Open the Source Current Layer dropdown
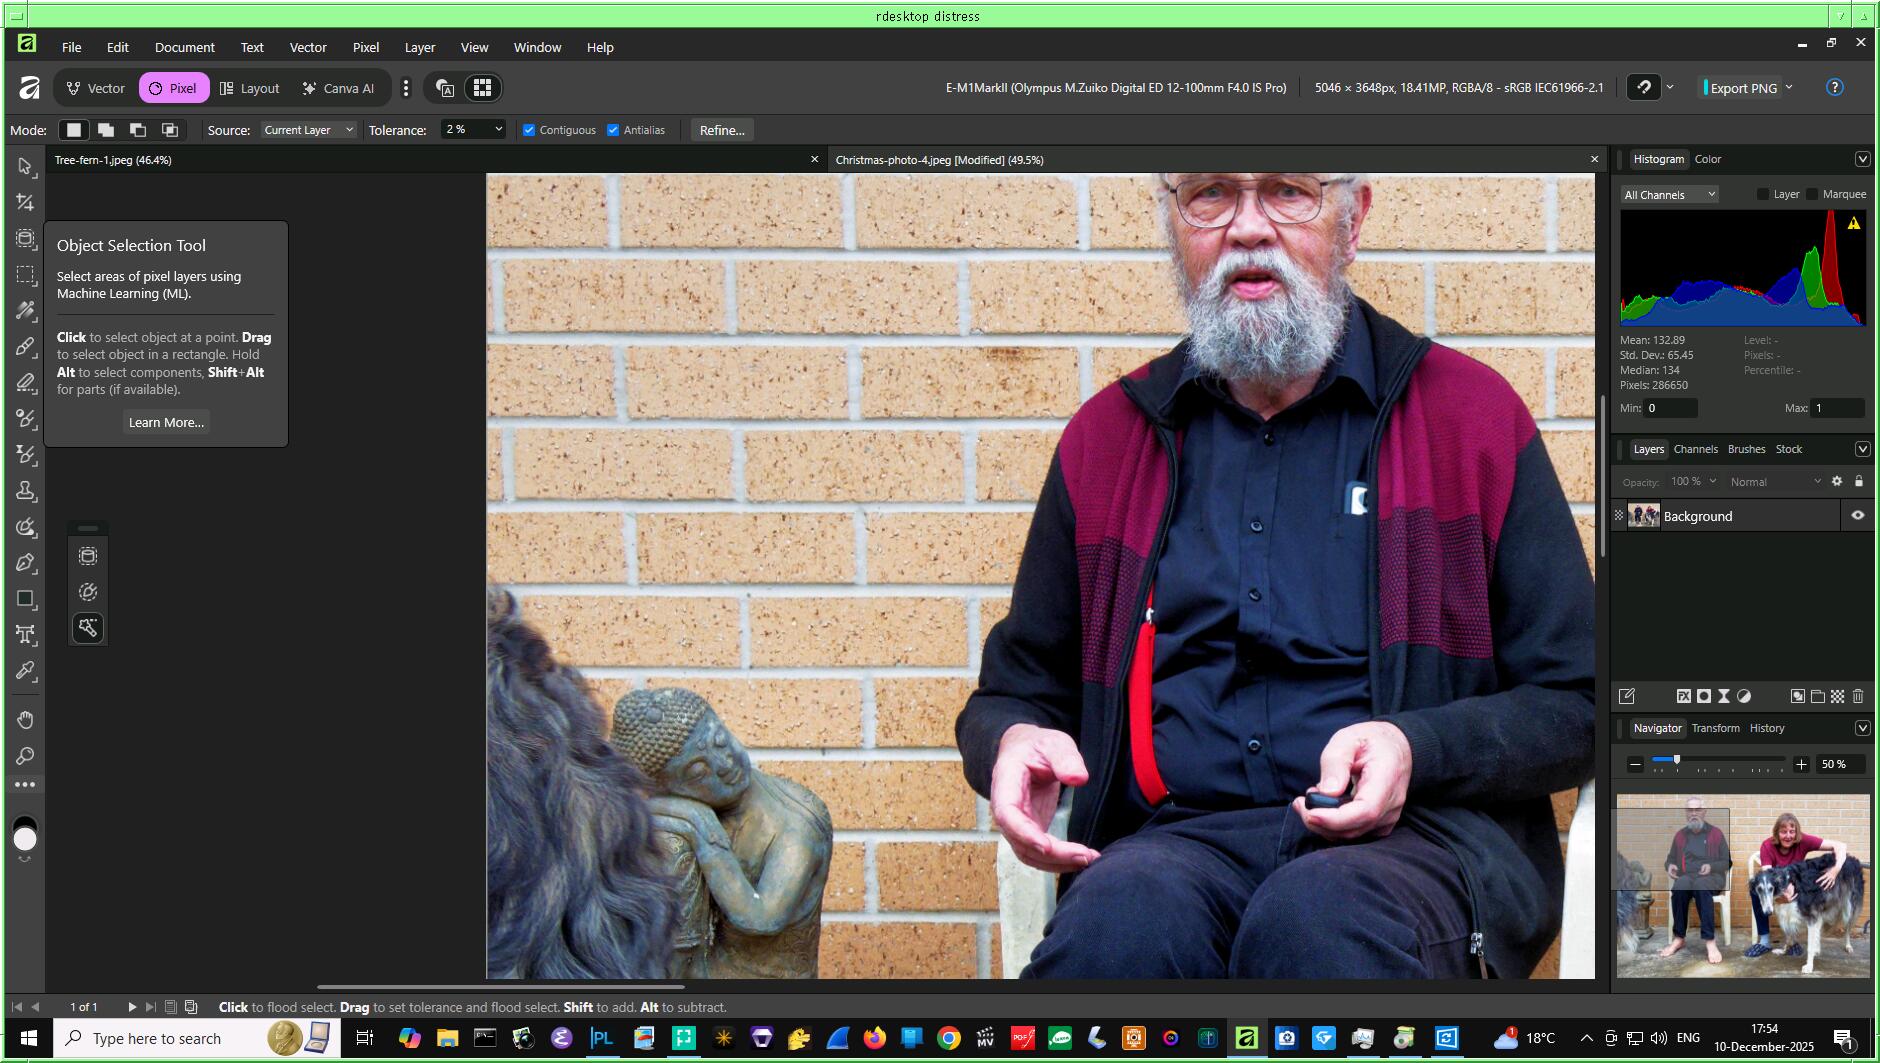This screenshot has width=1880, height=1063. pos(308,130)
